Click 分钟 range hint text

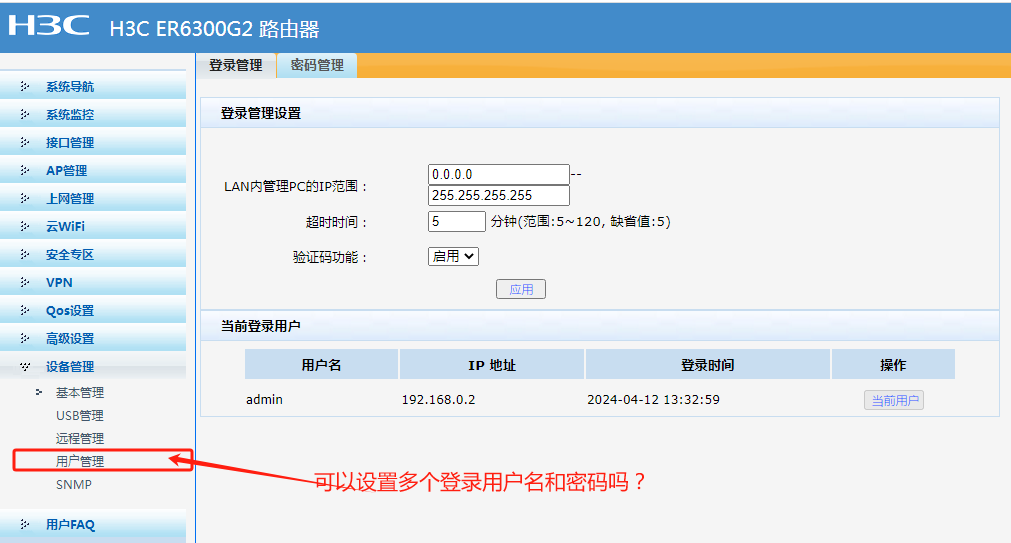(580, 222)
